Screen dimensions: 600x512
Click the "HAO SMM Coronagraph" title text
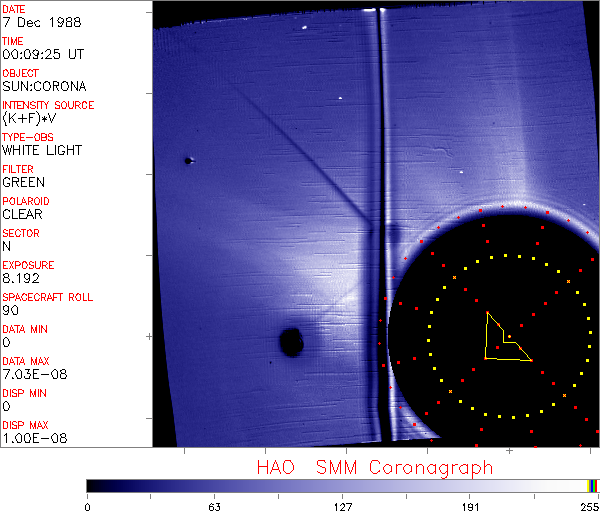pyautogui.click(x=374, y=467)
